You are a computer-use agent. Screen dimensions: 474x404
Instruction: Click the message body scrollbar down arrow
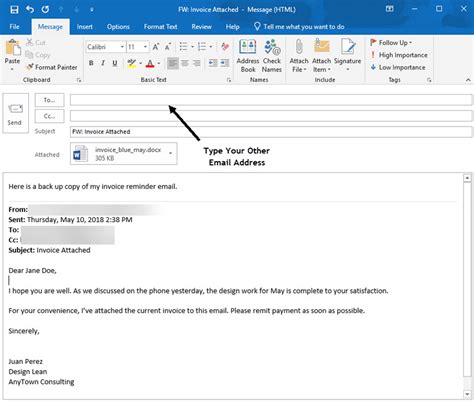(x=467, y=394)
